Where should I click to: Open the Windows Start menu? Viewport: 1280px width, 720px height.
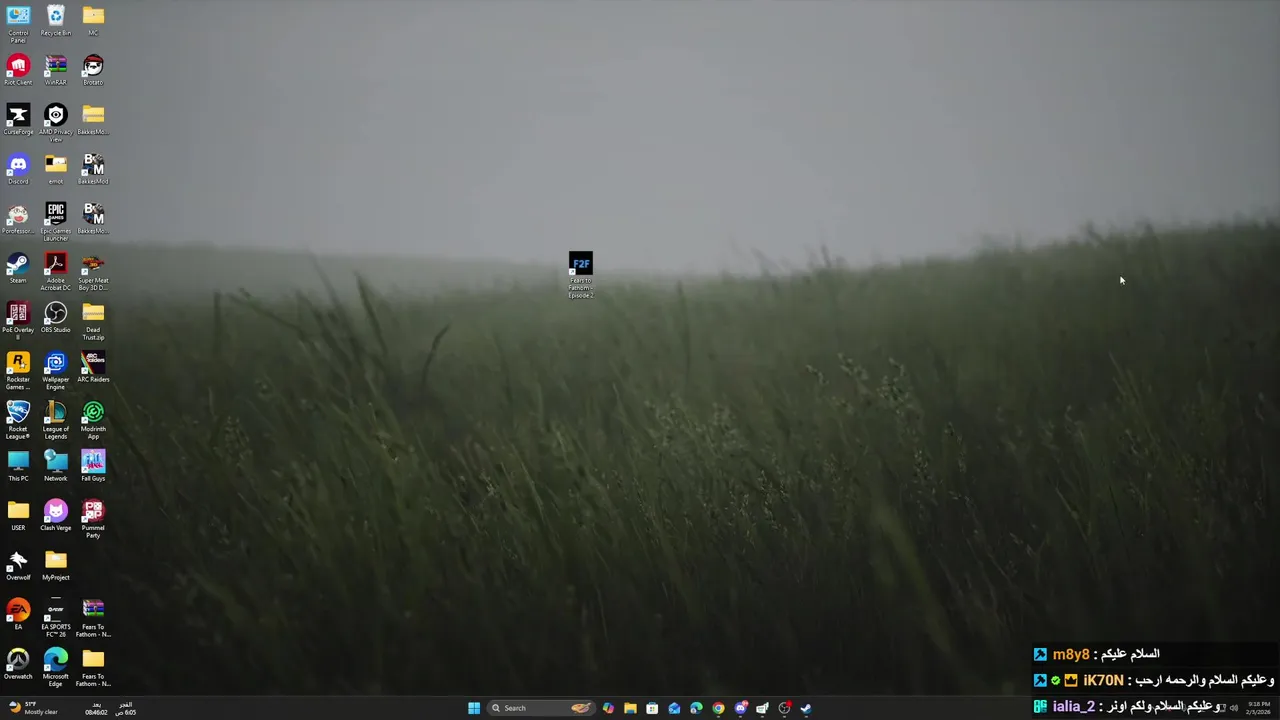pyautogui.click(x=474, y=708)
